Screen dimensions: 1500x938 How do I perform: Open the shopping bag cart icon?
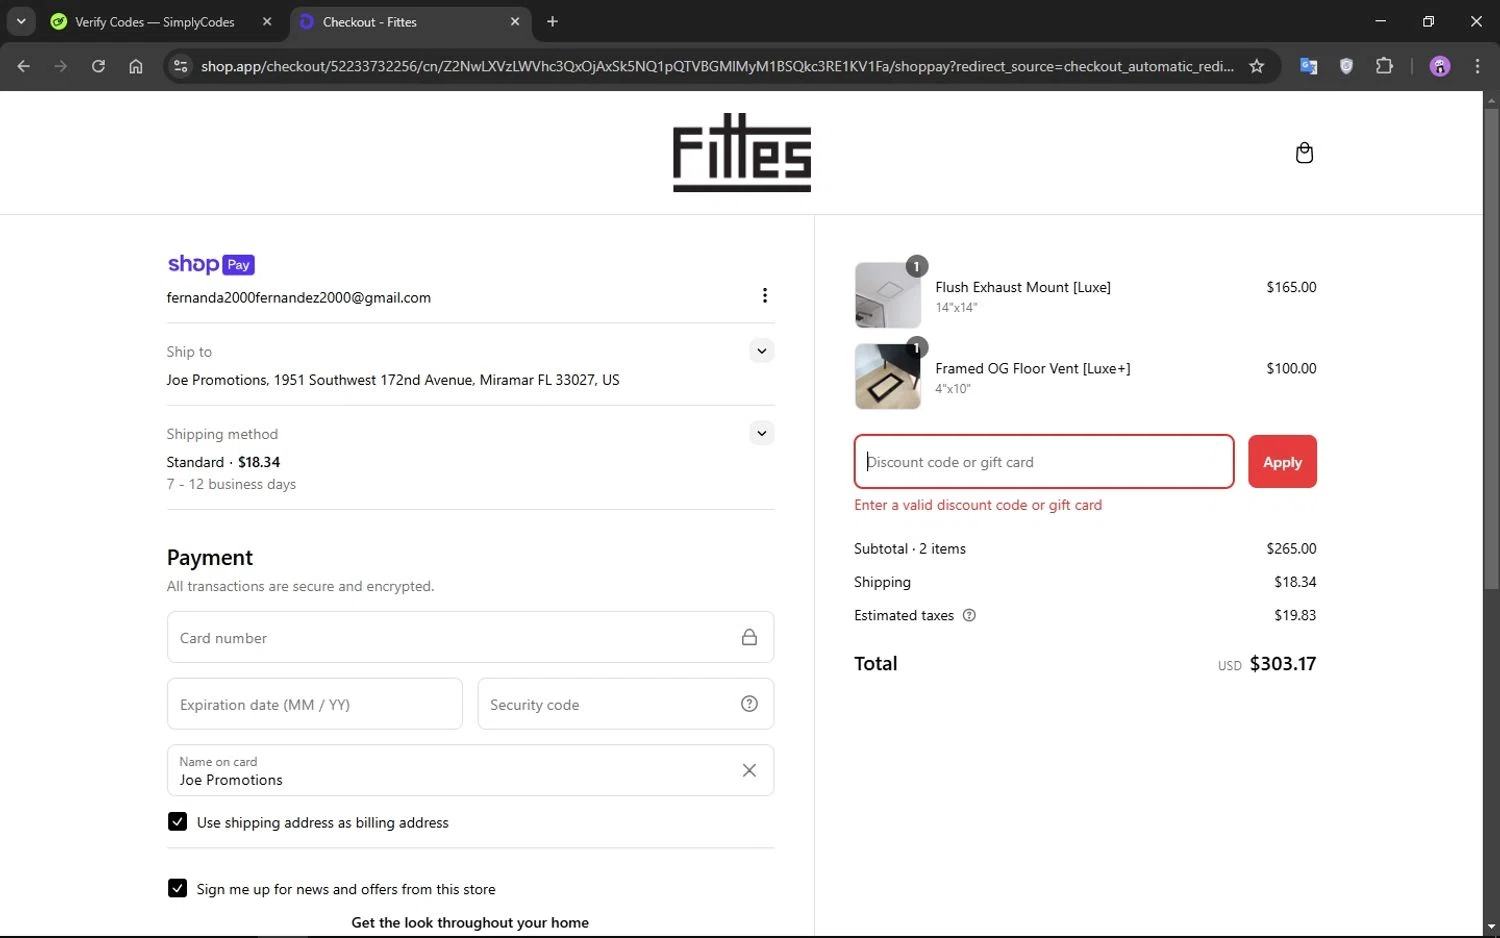1304,153
